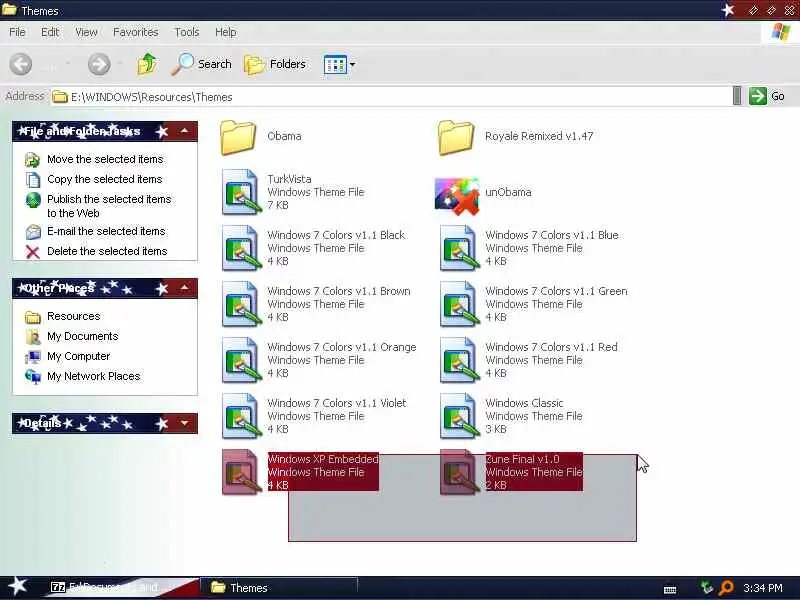The height and width of the screenshot is (600, 800).
Task: Click the Windows flag logo throbber
Action: [x=781, y=32]
